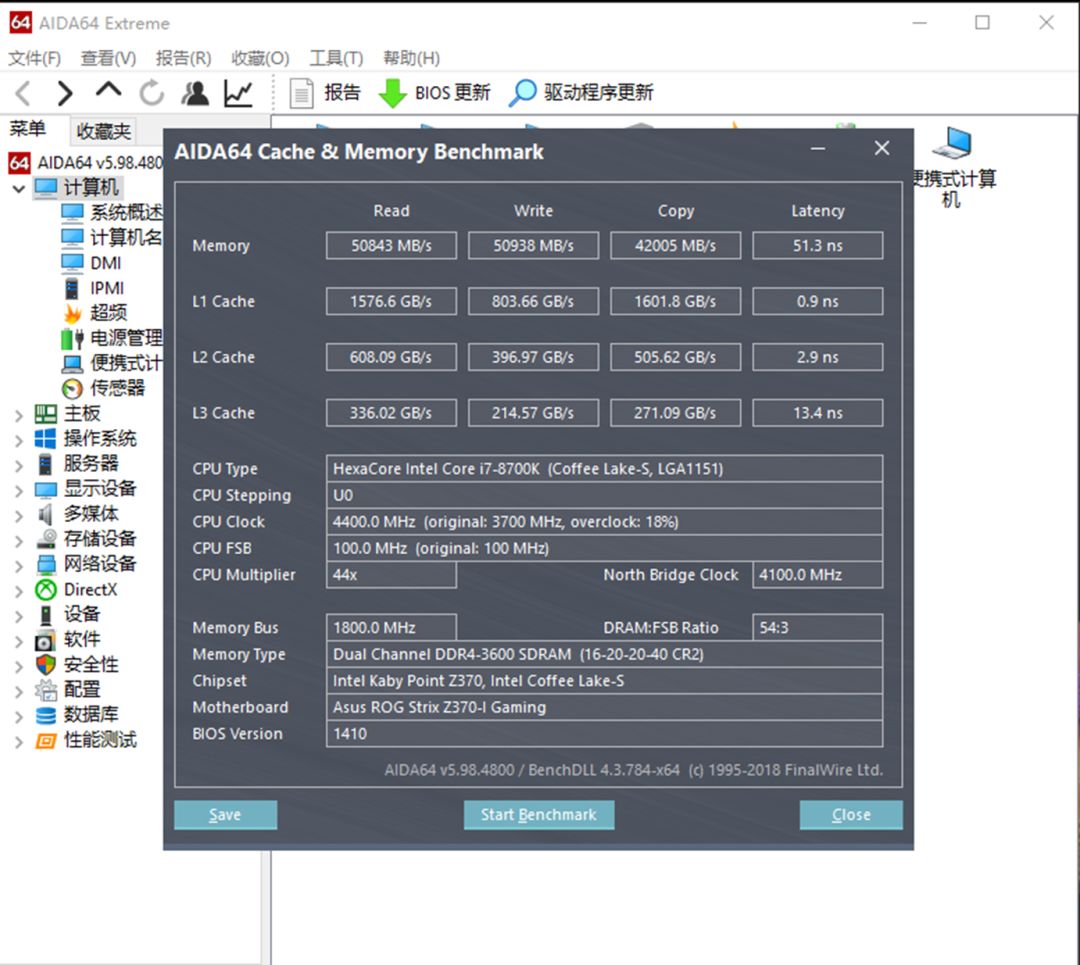Viewport: 1080px width, 965px height.
Task: Click the 存储设备 disk icon
Action: tap(45, 539)
